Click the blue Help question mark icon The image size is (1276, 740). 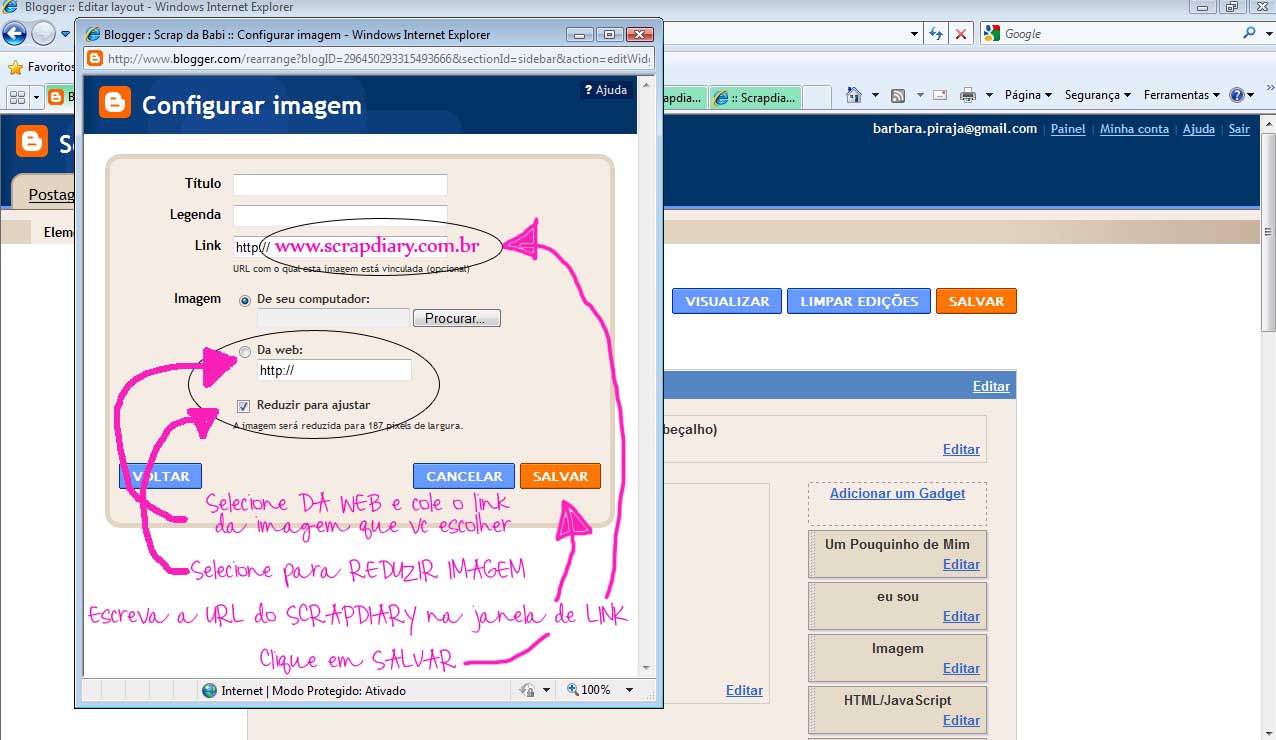[x=1237, y=95]
